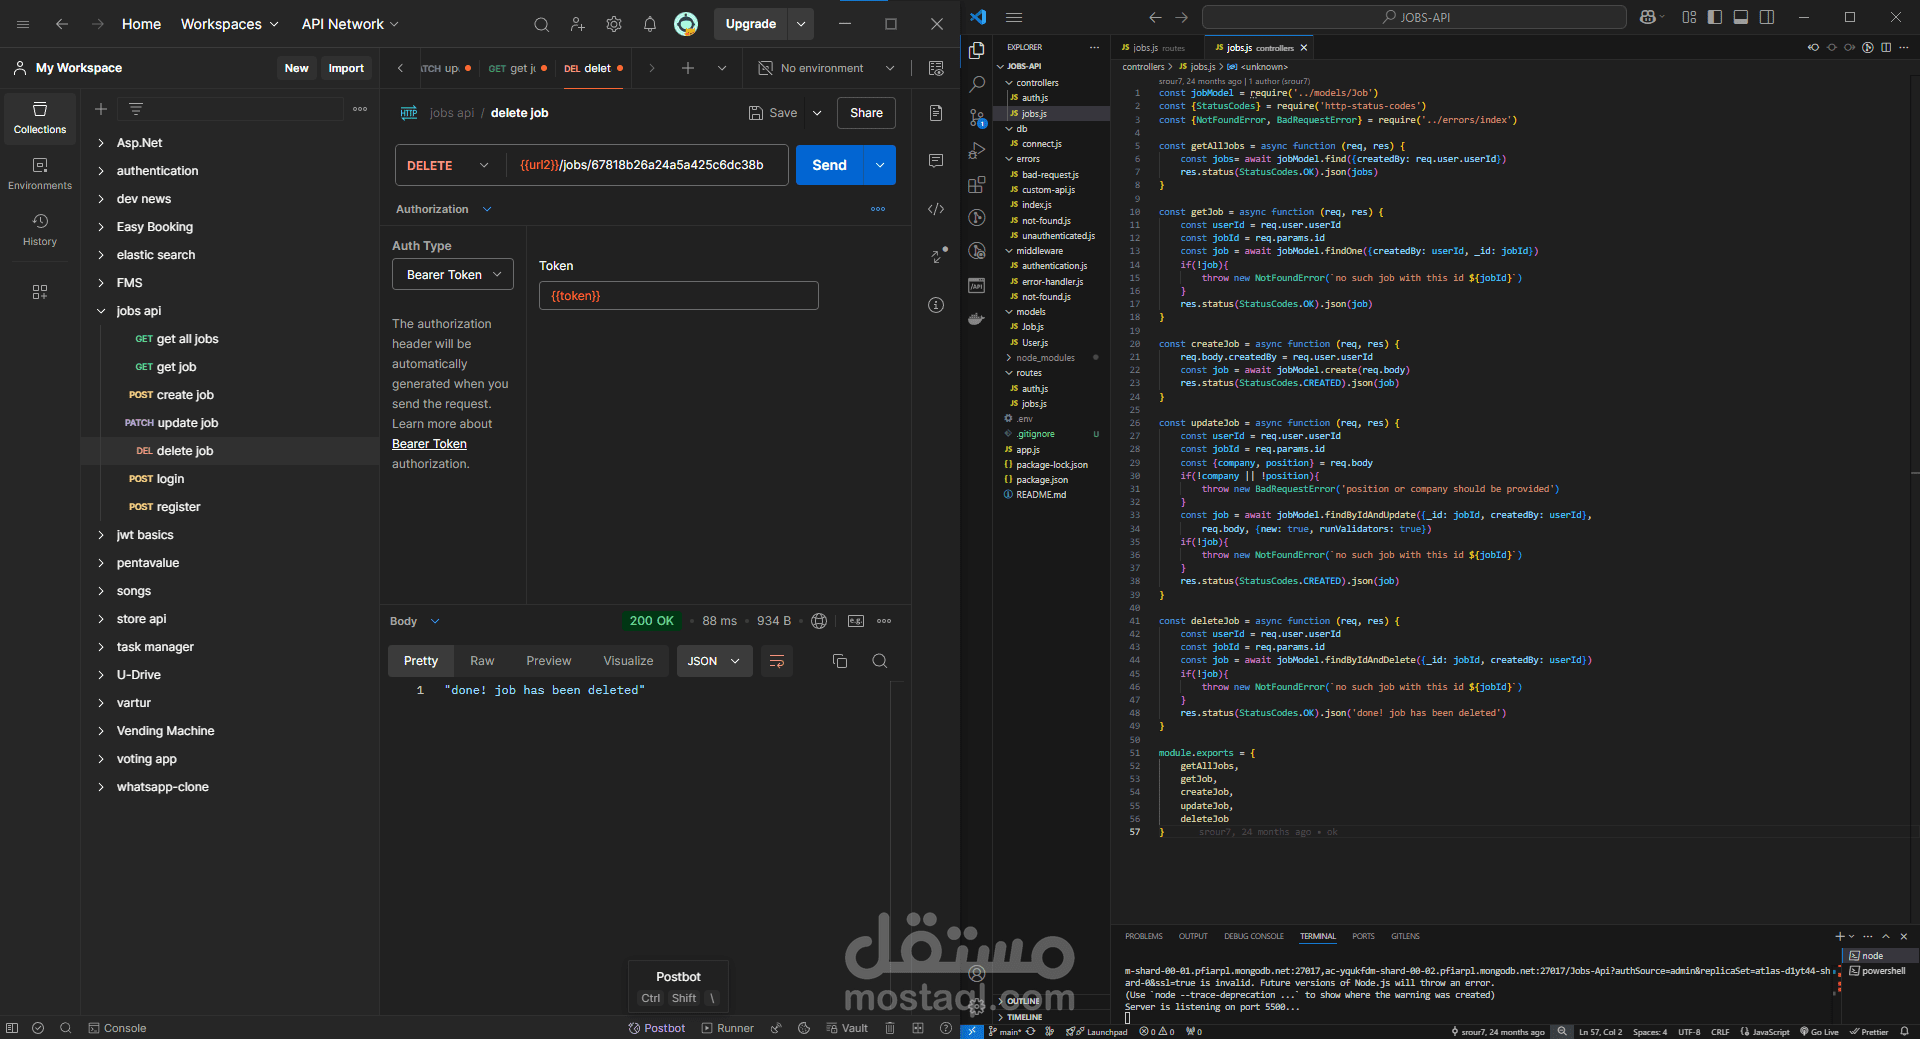Viewport: 1920px width, 1039px height.
Task: Search within the Postman response body
Action: 880,661
